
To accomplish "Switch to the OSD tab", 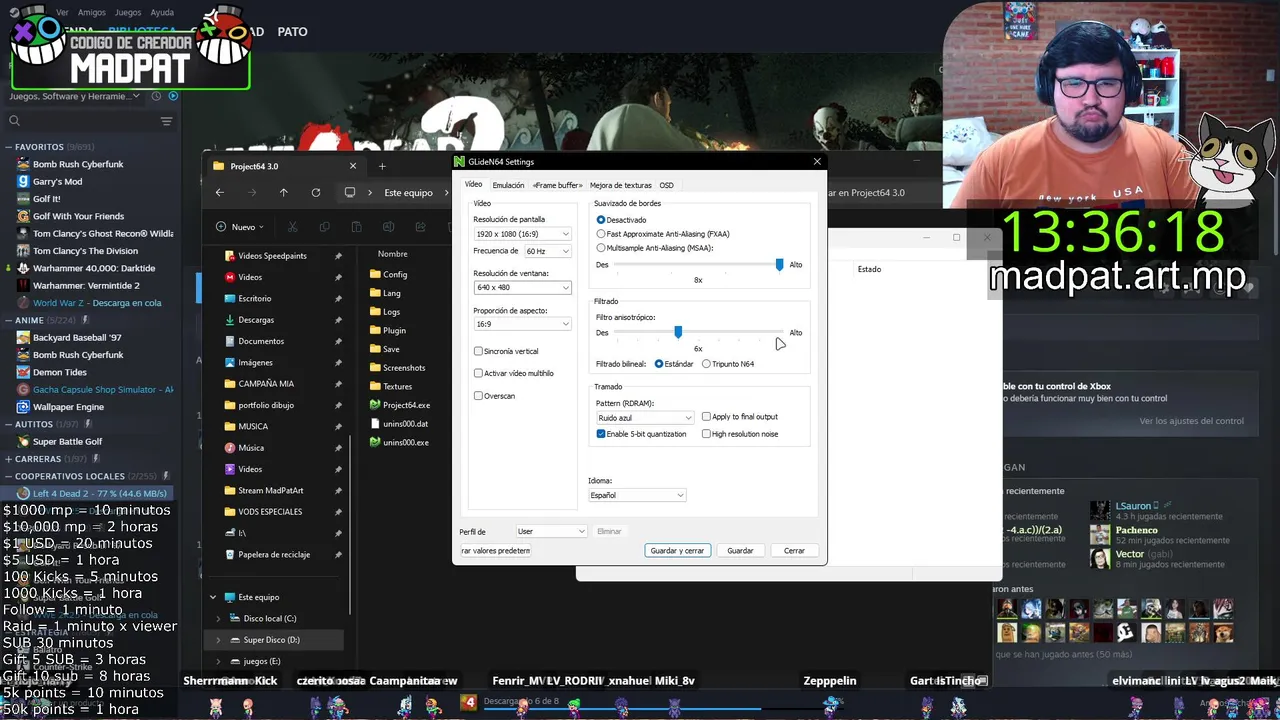I will (666, 185).
